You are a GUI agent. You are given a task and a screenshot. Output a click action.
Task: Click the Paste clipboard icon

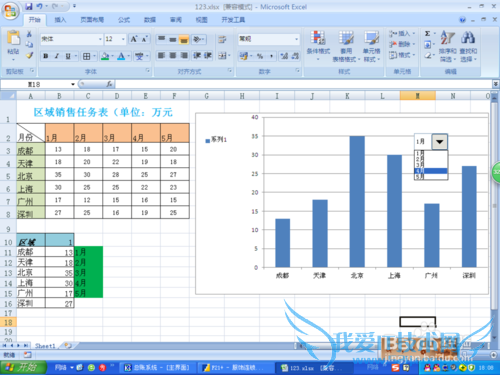(x=13, y=38)
